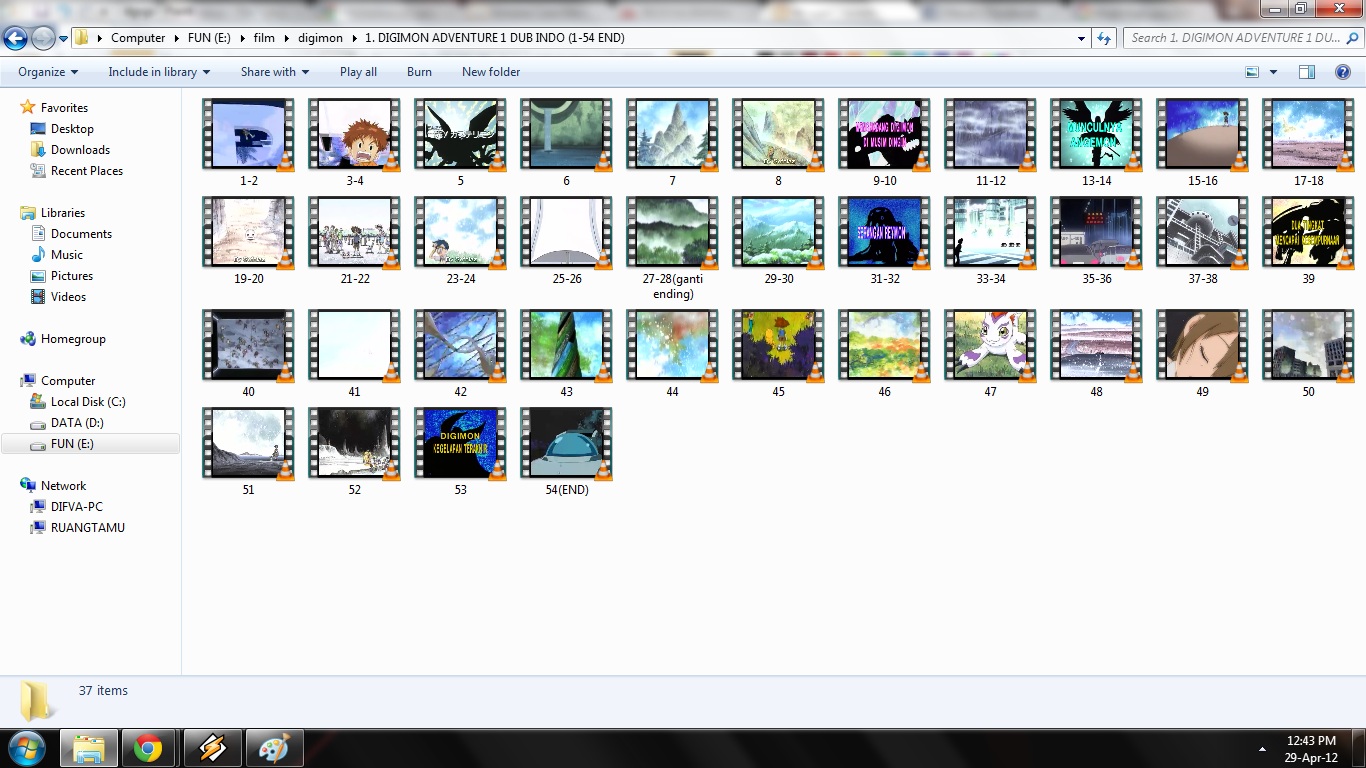The width and height of the screenshot is (1366, 768).
Task: Open Google Chrome from taskbar
Action: point(148,748)
